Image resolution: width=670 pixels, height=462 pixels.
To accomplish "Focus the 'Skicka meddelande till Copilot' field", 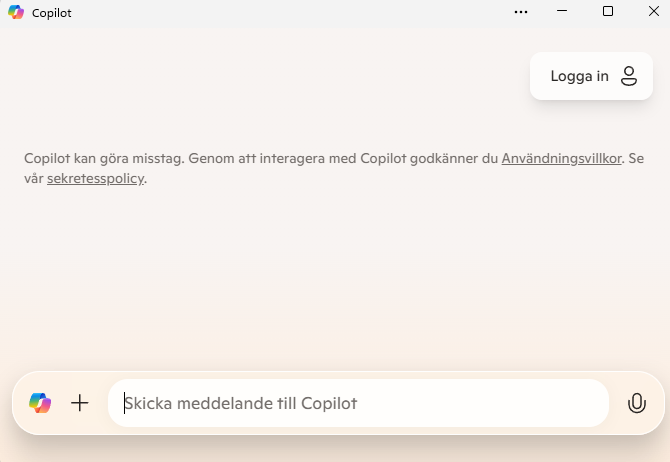I will click(x=358, y=403).
